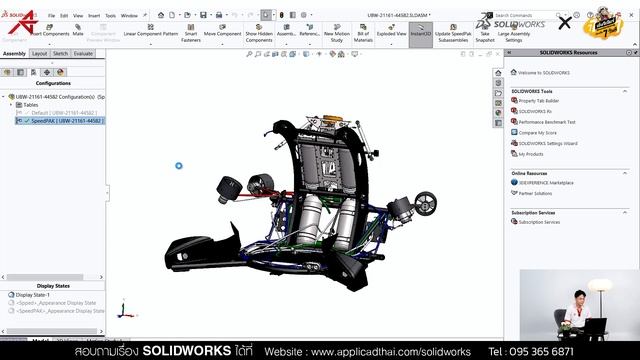Launch Smart Fasteners

pyautogui.click(x=191, y=33)
